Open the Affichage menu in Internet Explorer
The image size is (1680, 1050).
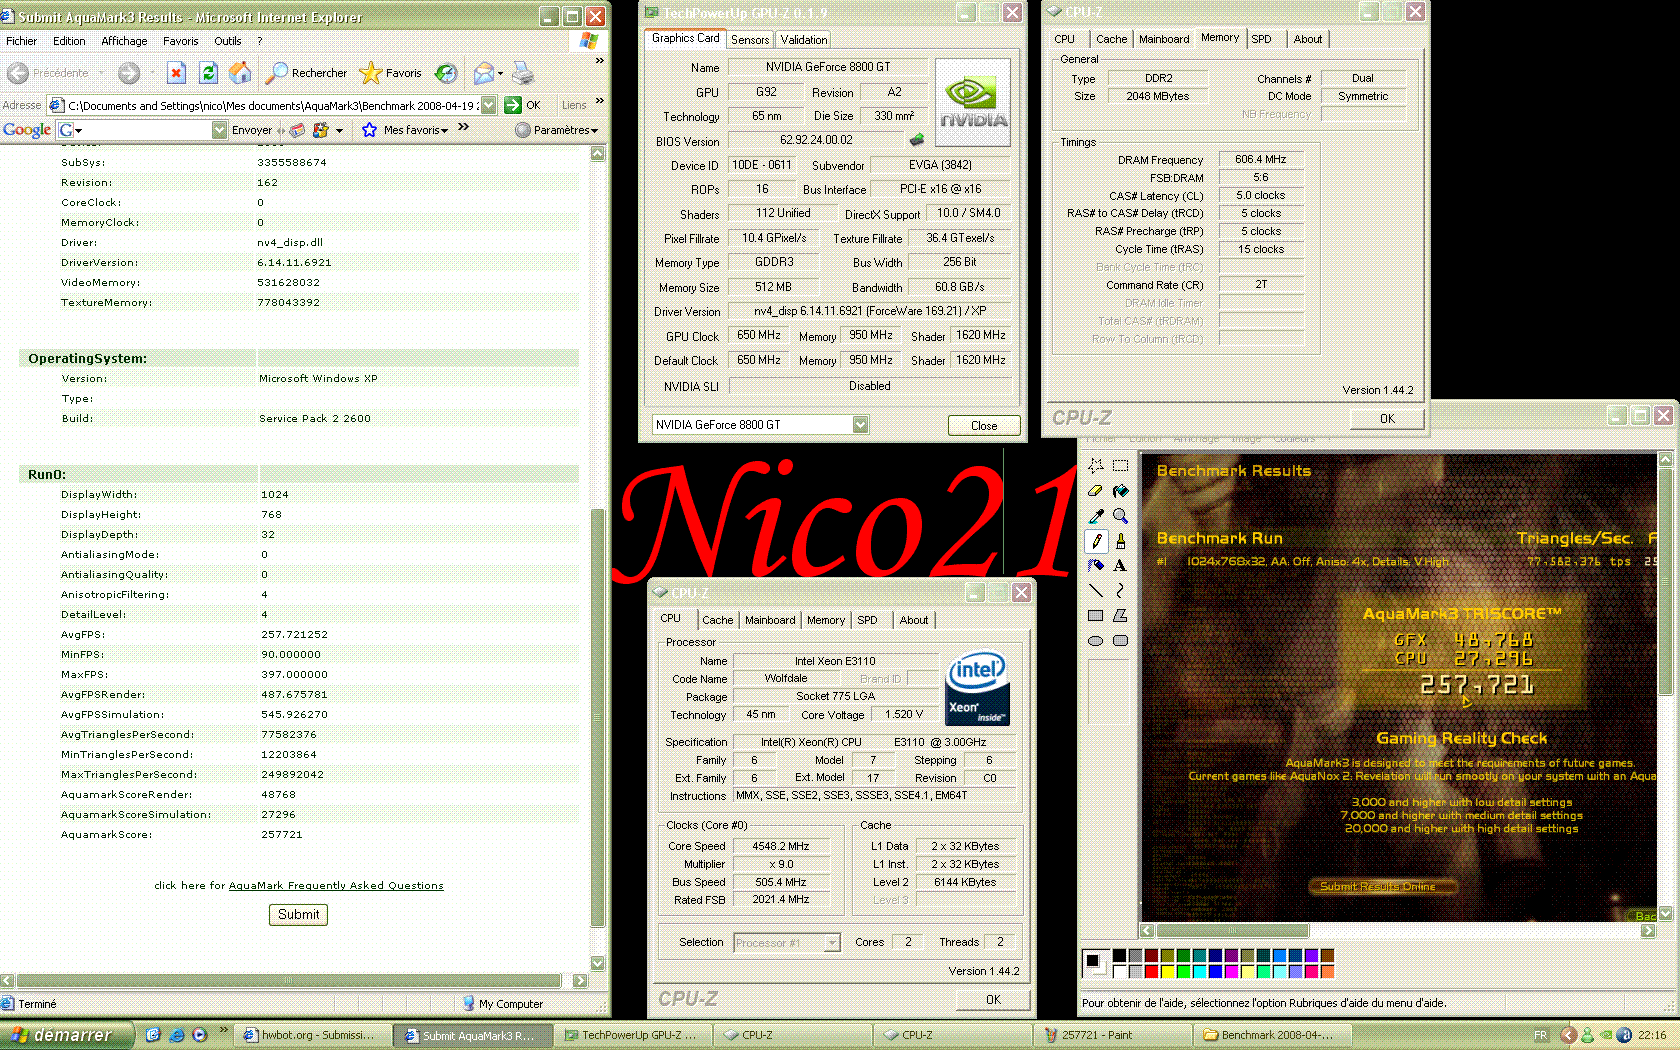[124, 41]
